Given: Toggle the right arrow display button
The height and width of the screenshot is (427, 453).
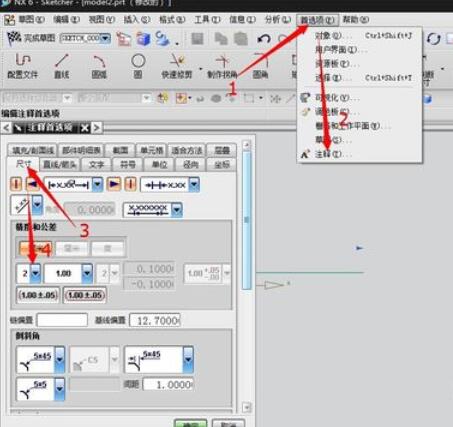Looking at the screenshot, I should pyautogui.click(x=114, y=184).
